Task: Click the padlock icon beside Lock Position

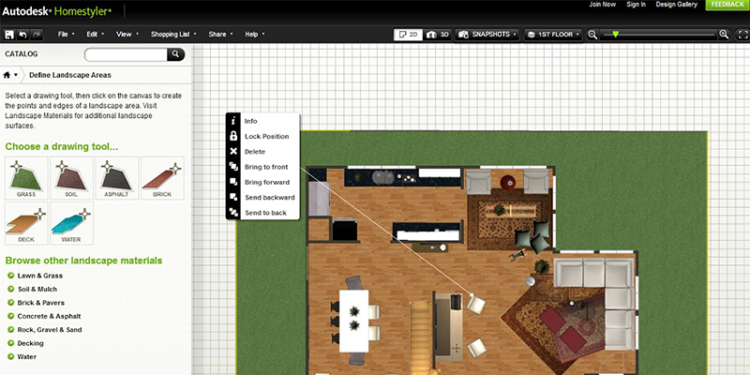Action: [x=233, y=136]
